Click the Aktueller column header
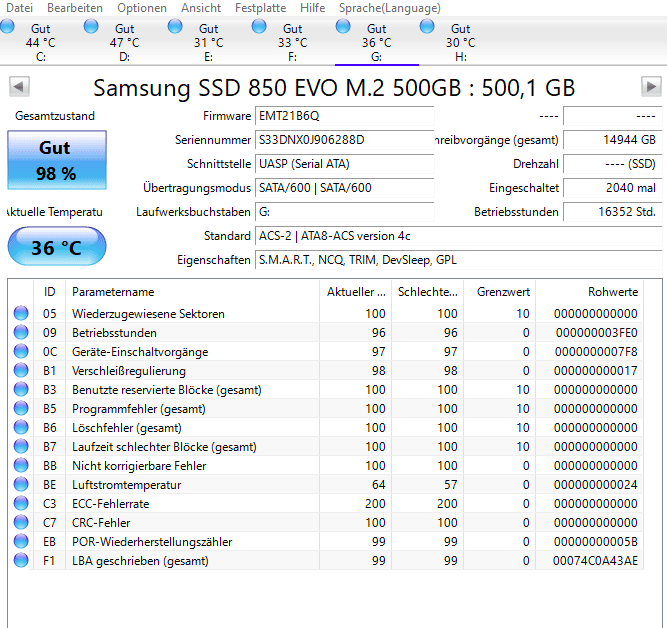 [x=356, y=292]
